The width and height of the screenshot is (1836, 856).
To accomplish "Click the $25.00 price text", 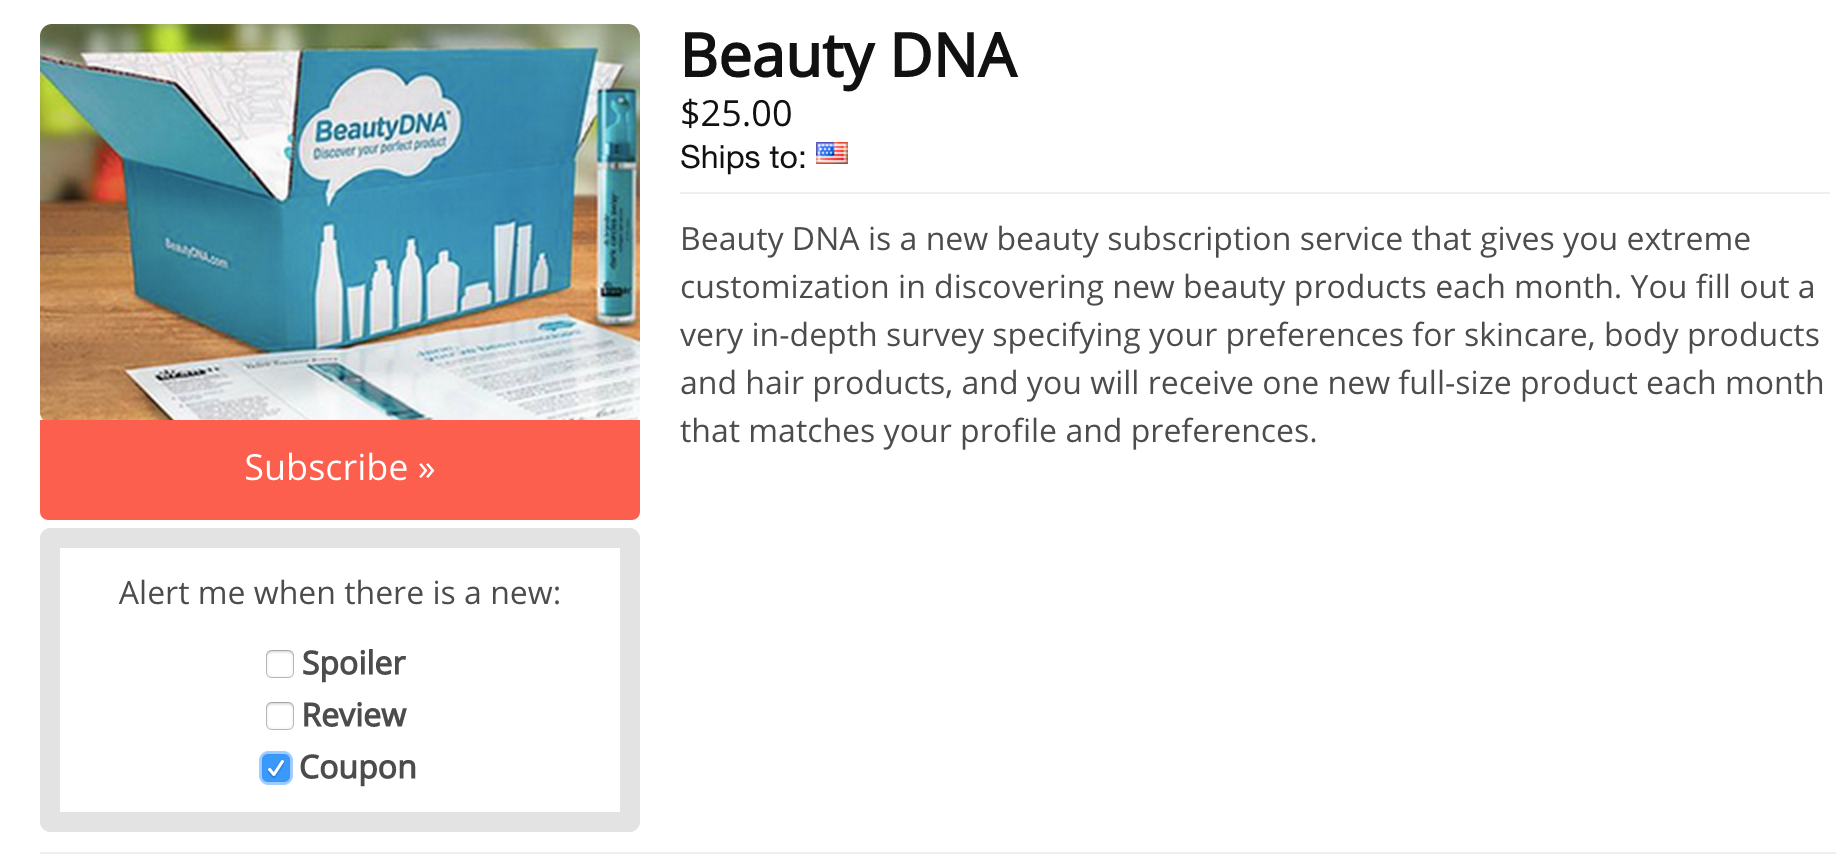I will coord(736,114).
